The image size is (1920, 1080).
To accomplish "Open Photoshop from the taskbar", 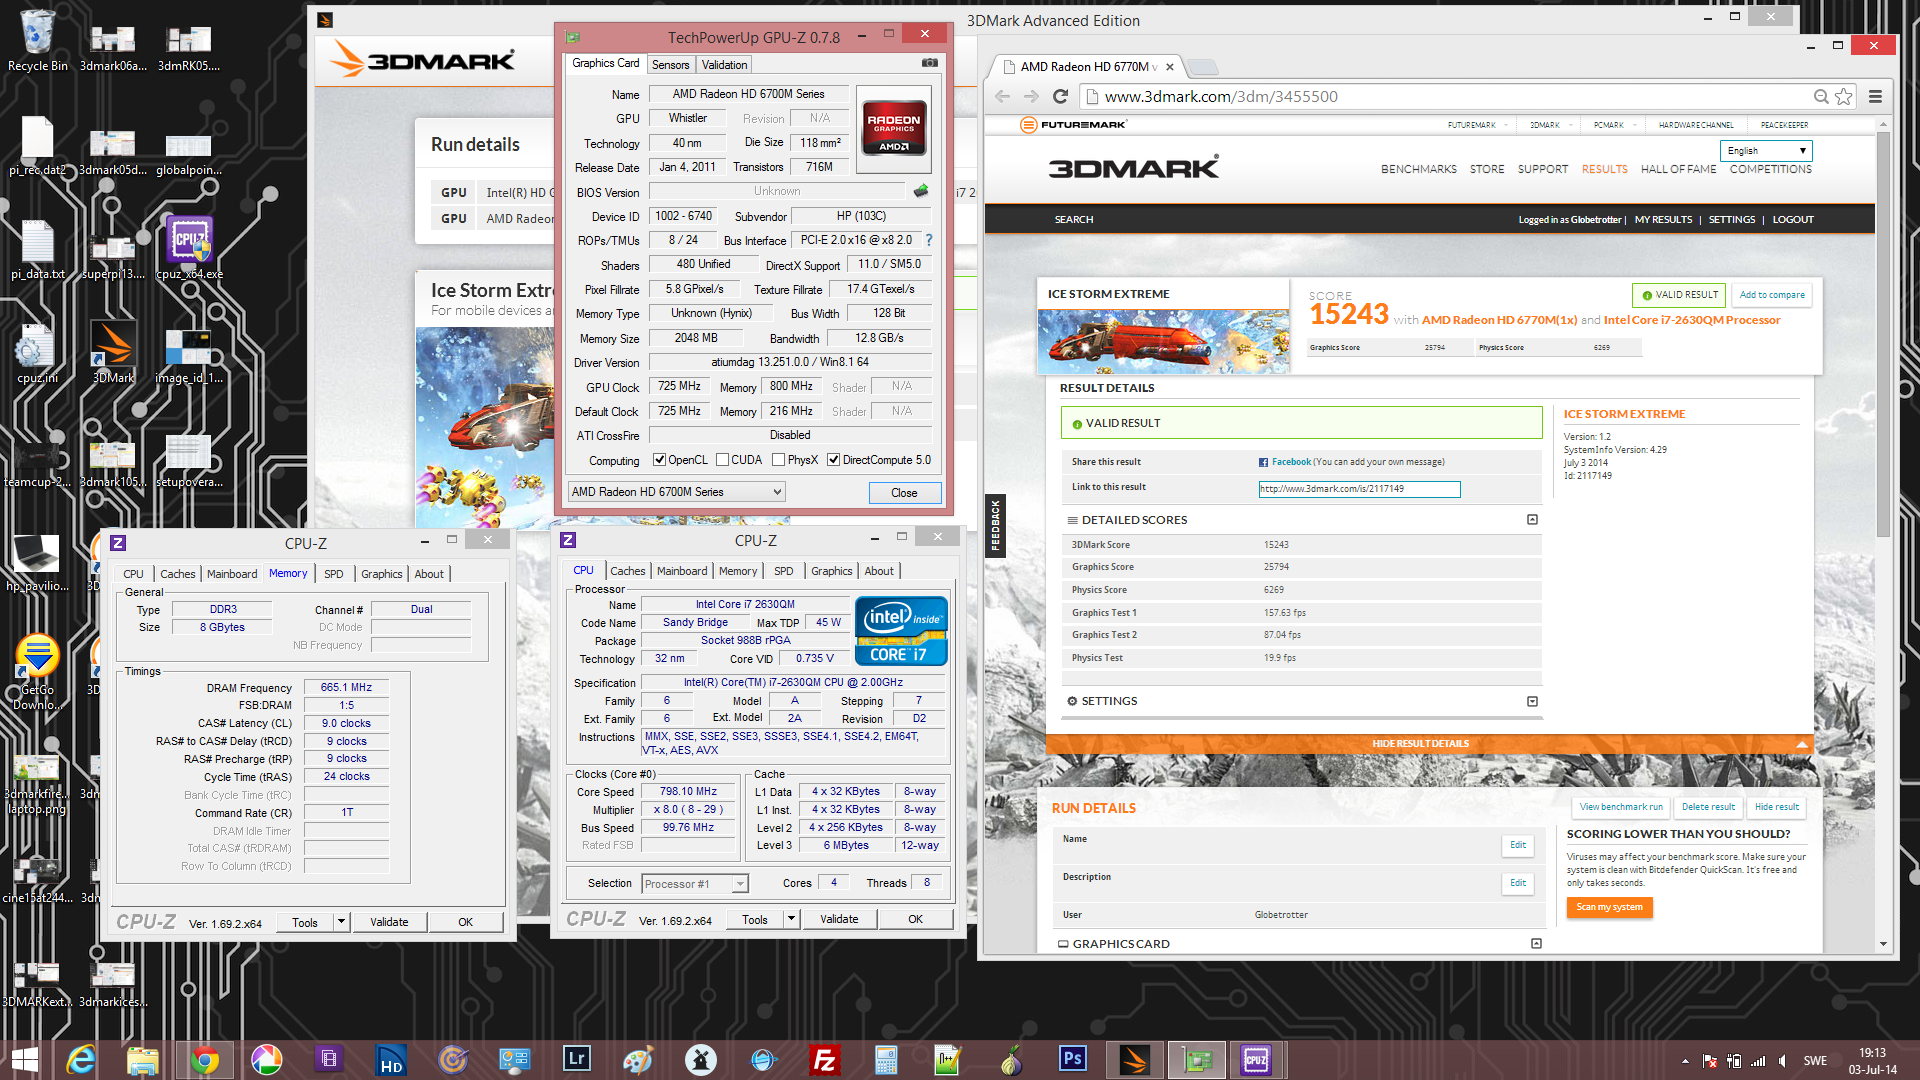I will pyautogui.click(x=1073, y=1059).
